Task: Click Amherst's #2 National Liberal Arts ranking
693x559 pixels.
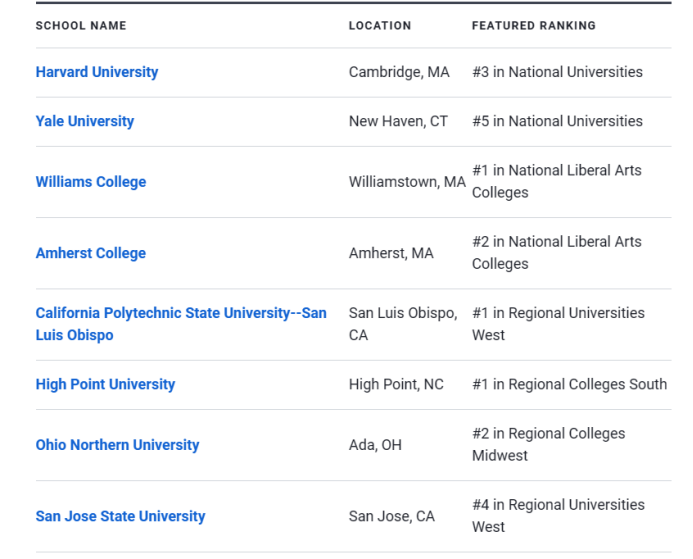Action: tap(557, 253)
